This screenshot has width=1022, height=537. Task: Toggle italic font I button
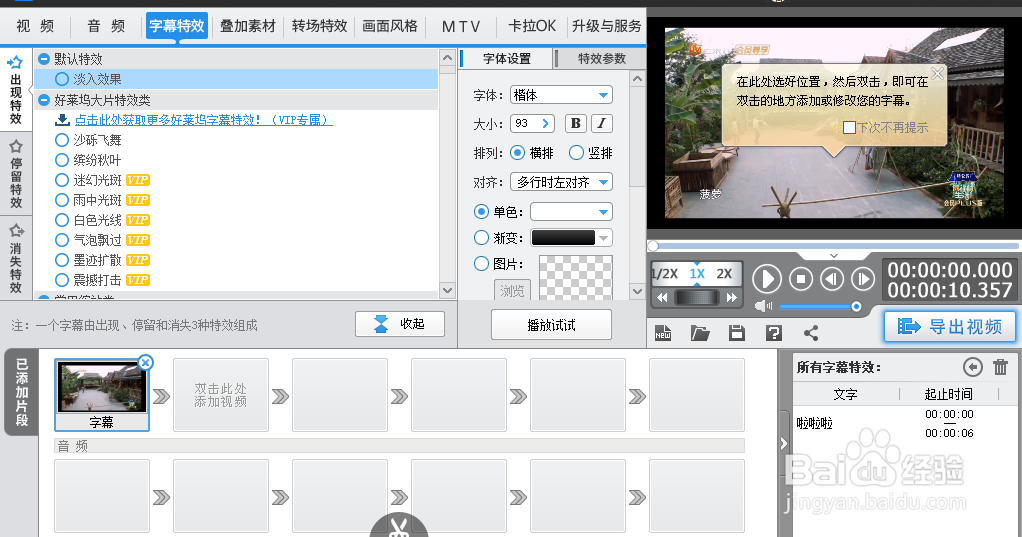(x=602, y=123)
